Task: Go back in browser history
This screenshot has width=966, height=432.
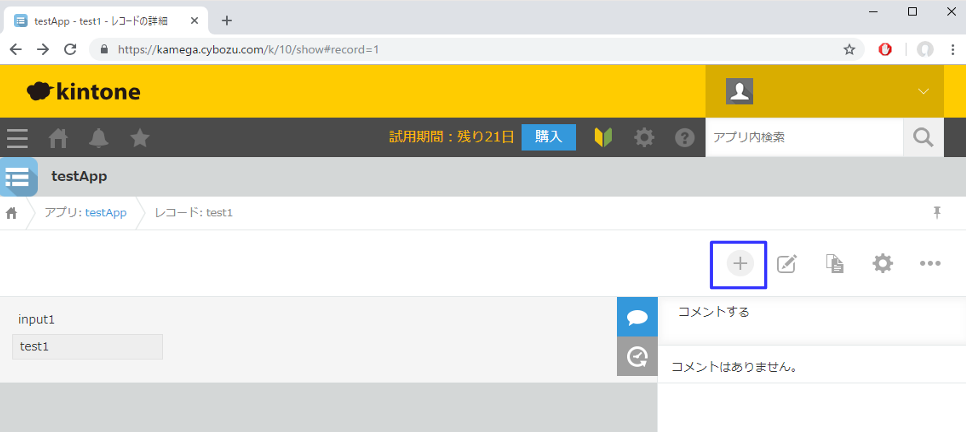Action: click(x=15, y=49)
